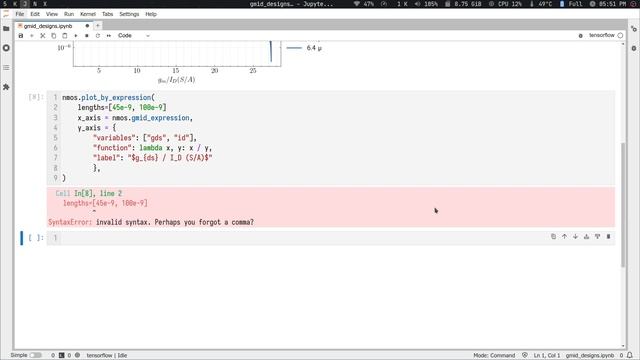Move the active cell up
The height and width of the screenshot is (360, 640).
[x=564, y=236]
